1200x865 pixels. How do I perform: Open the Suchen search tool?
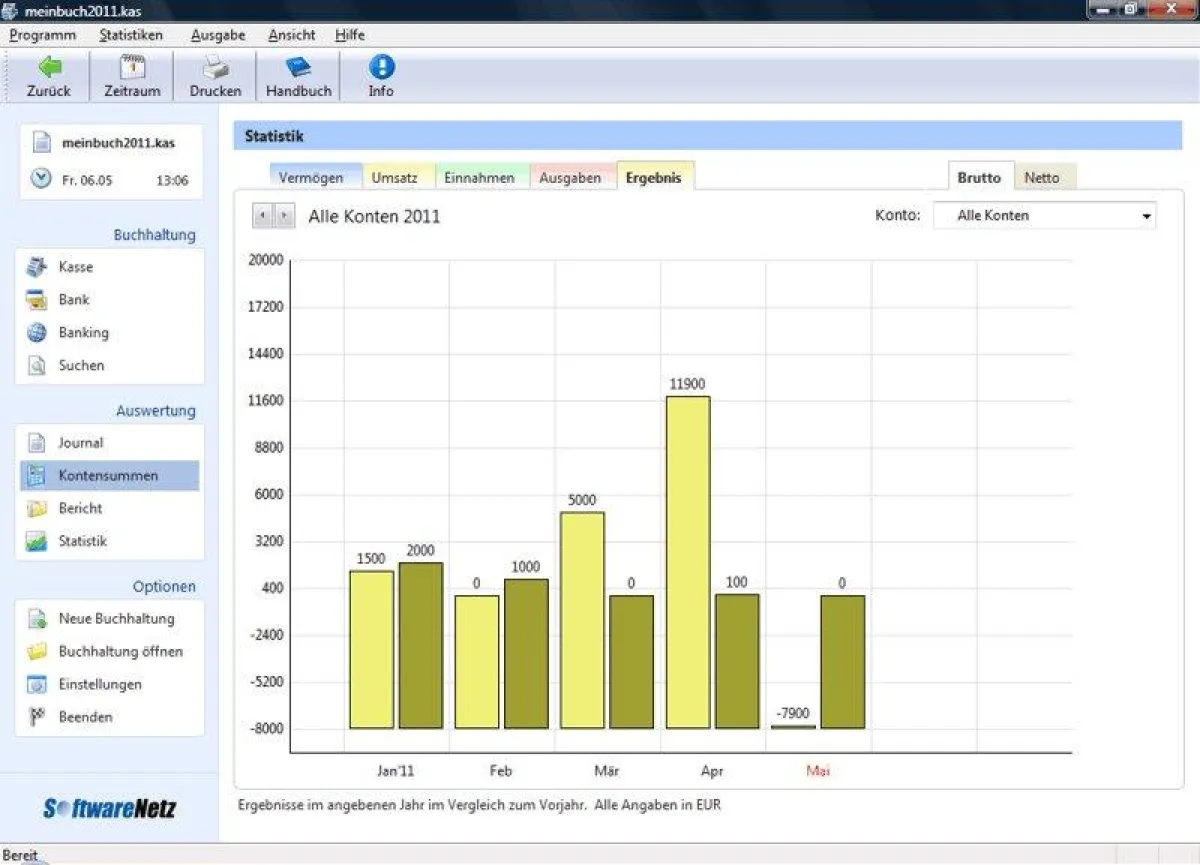[79, 365]
